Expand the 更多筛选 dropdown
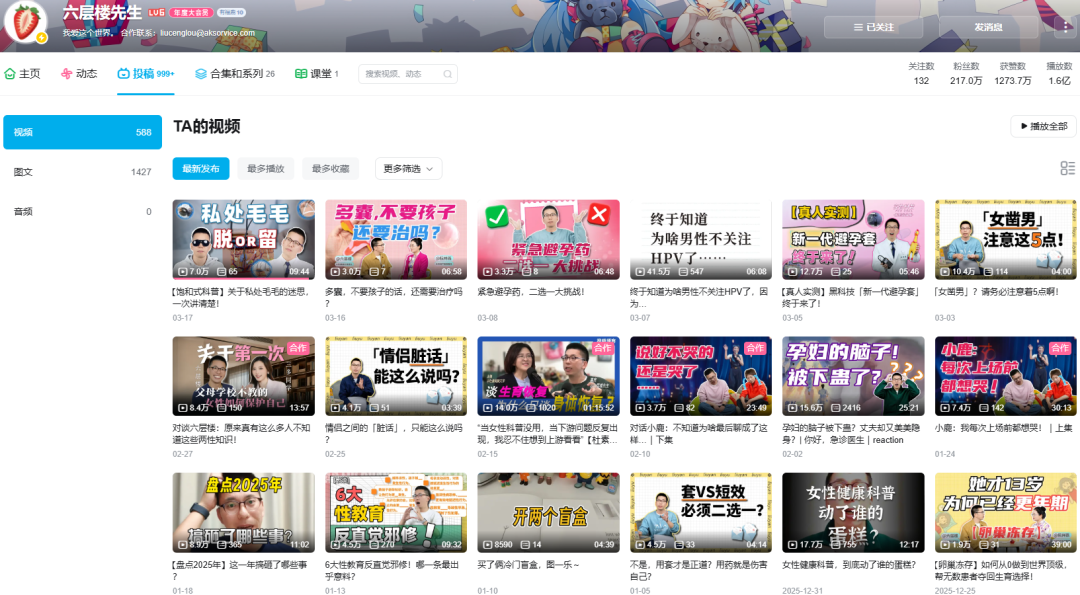The height and width of the screenshot is (595, 1080). 408,169
